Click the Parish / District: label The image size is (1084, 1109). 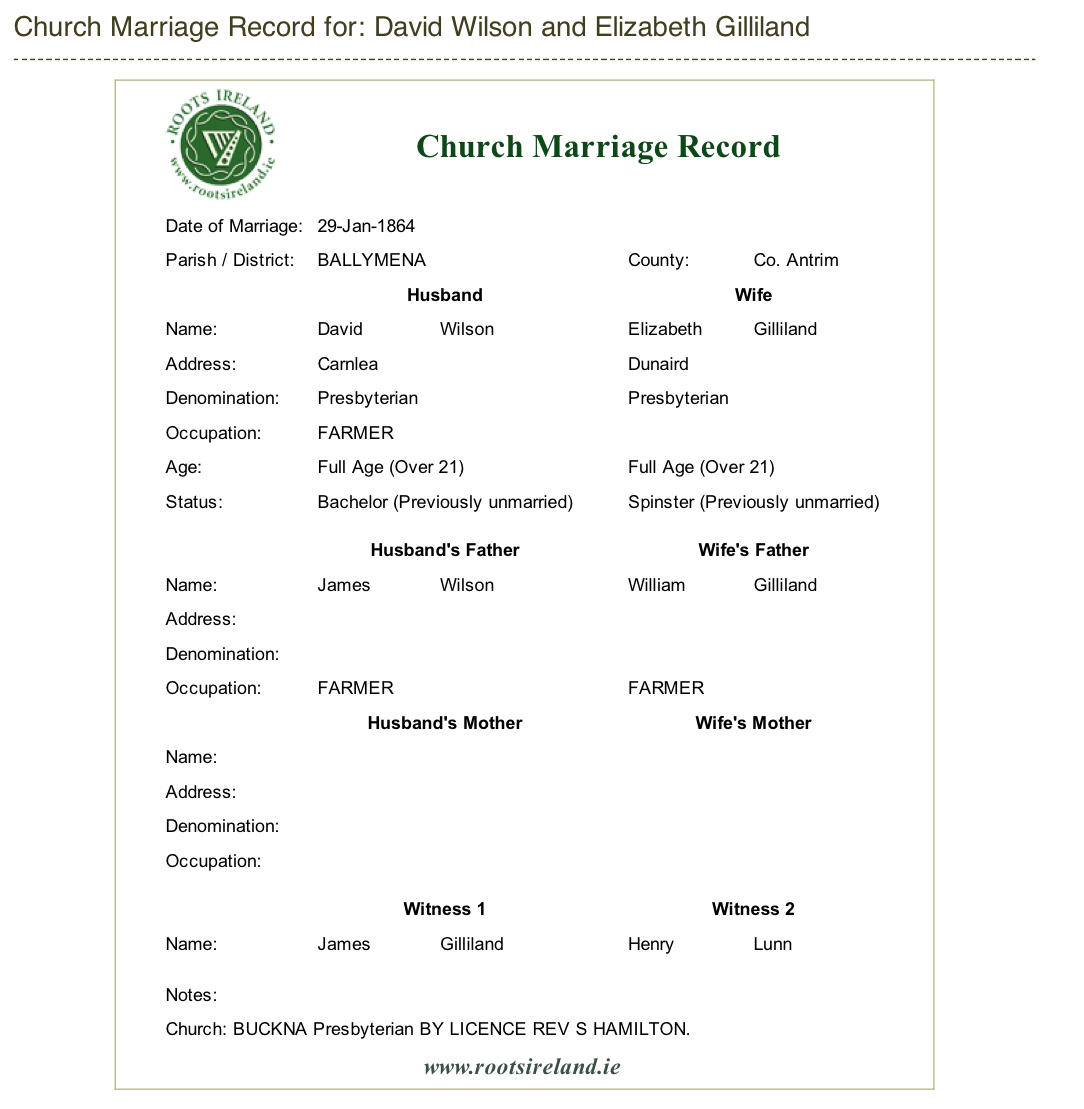coord(230,260)
